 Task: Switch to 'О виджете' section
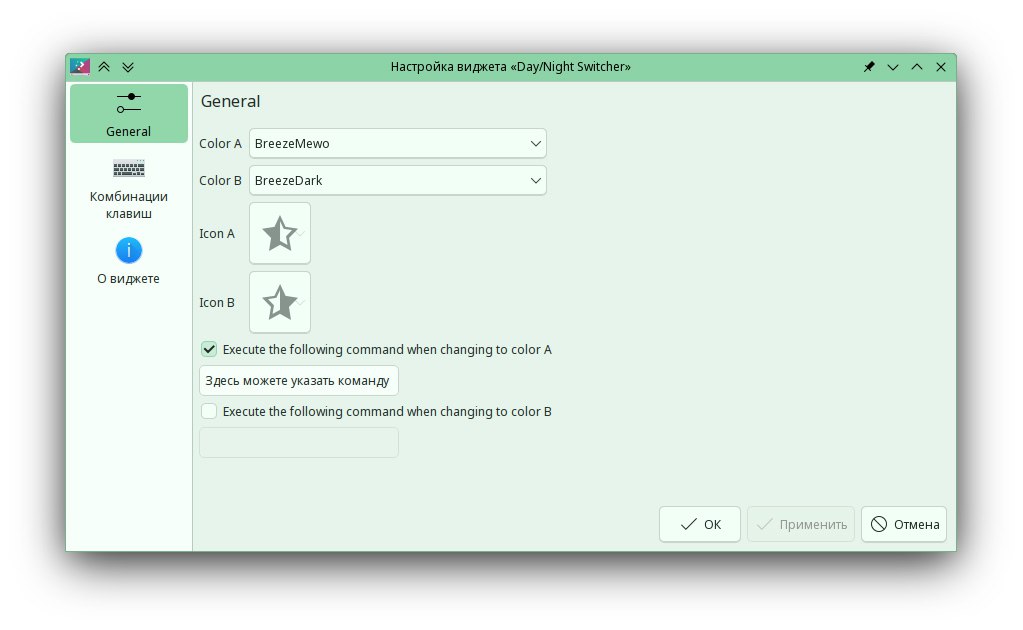[x=128, y=279]
